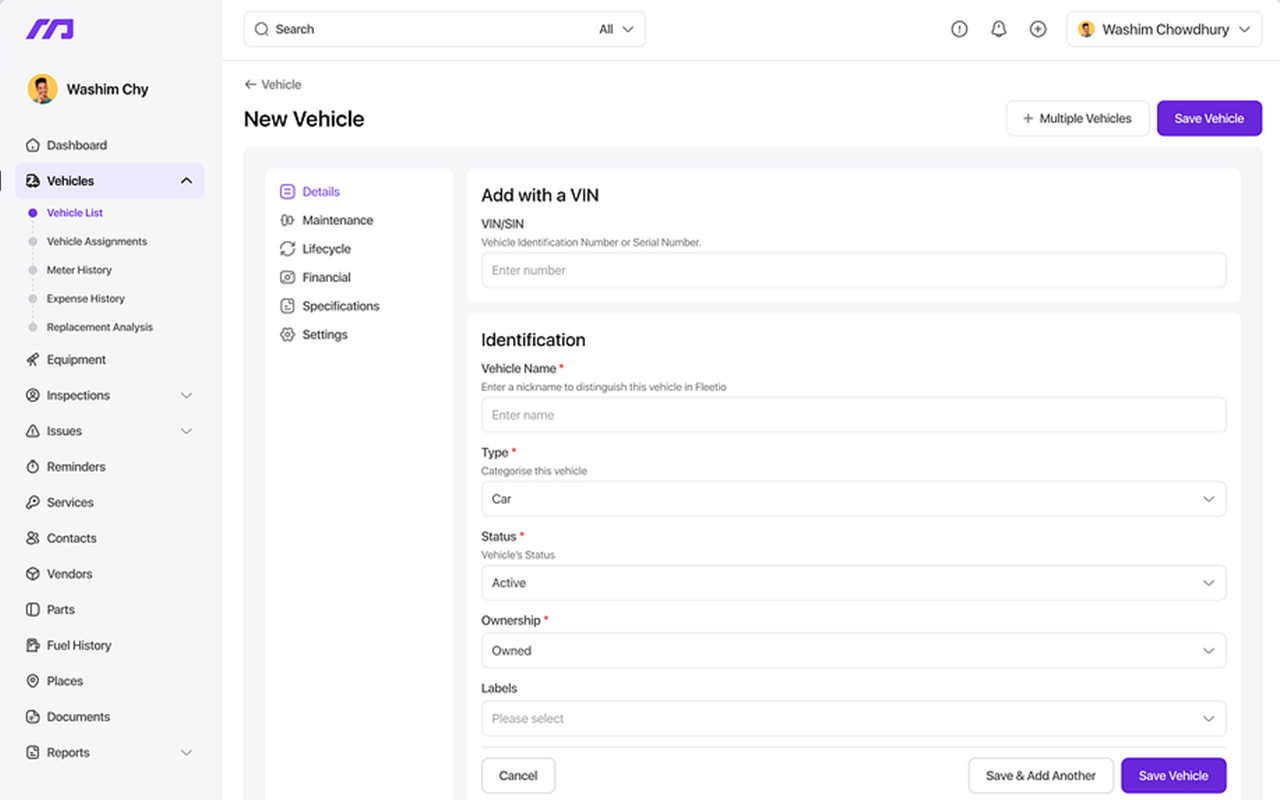Click the Dashboard home icon

click(x=33, y=145)
